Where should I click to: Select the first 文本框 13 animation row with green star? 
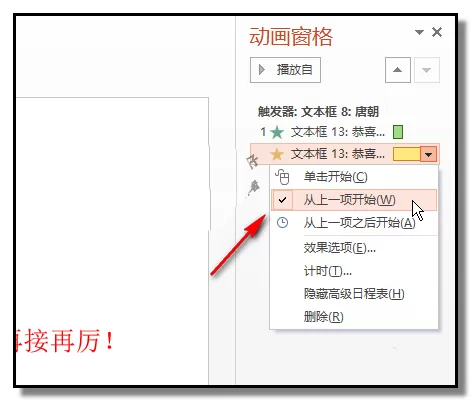[x=345, y=132]
